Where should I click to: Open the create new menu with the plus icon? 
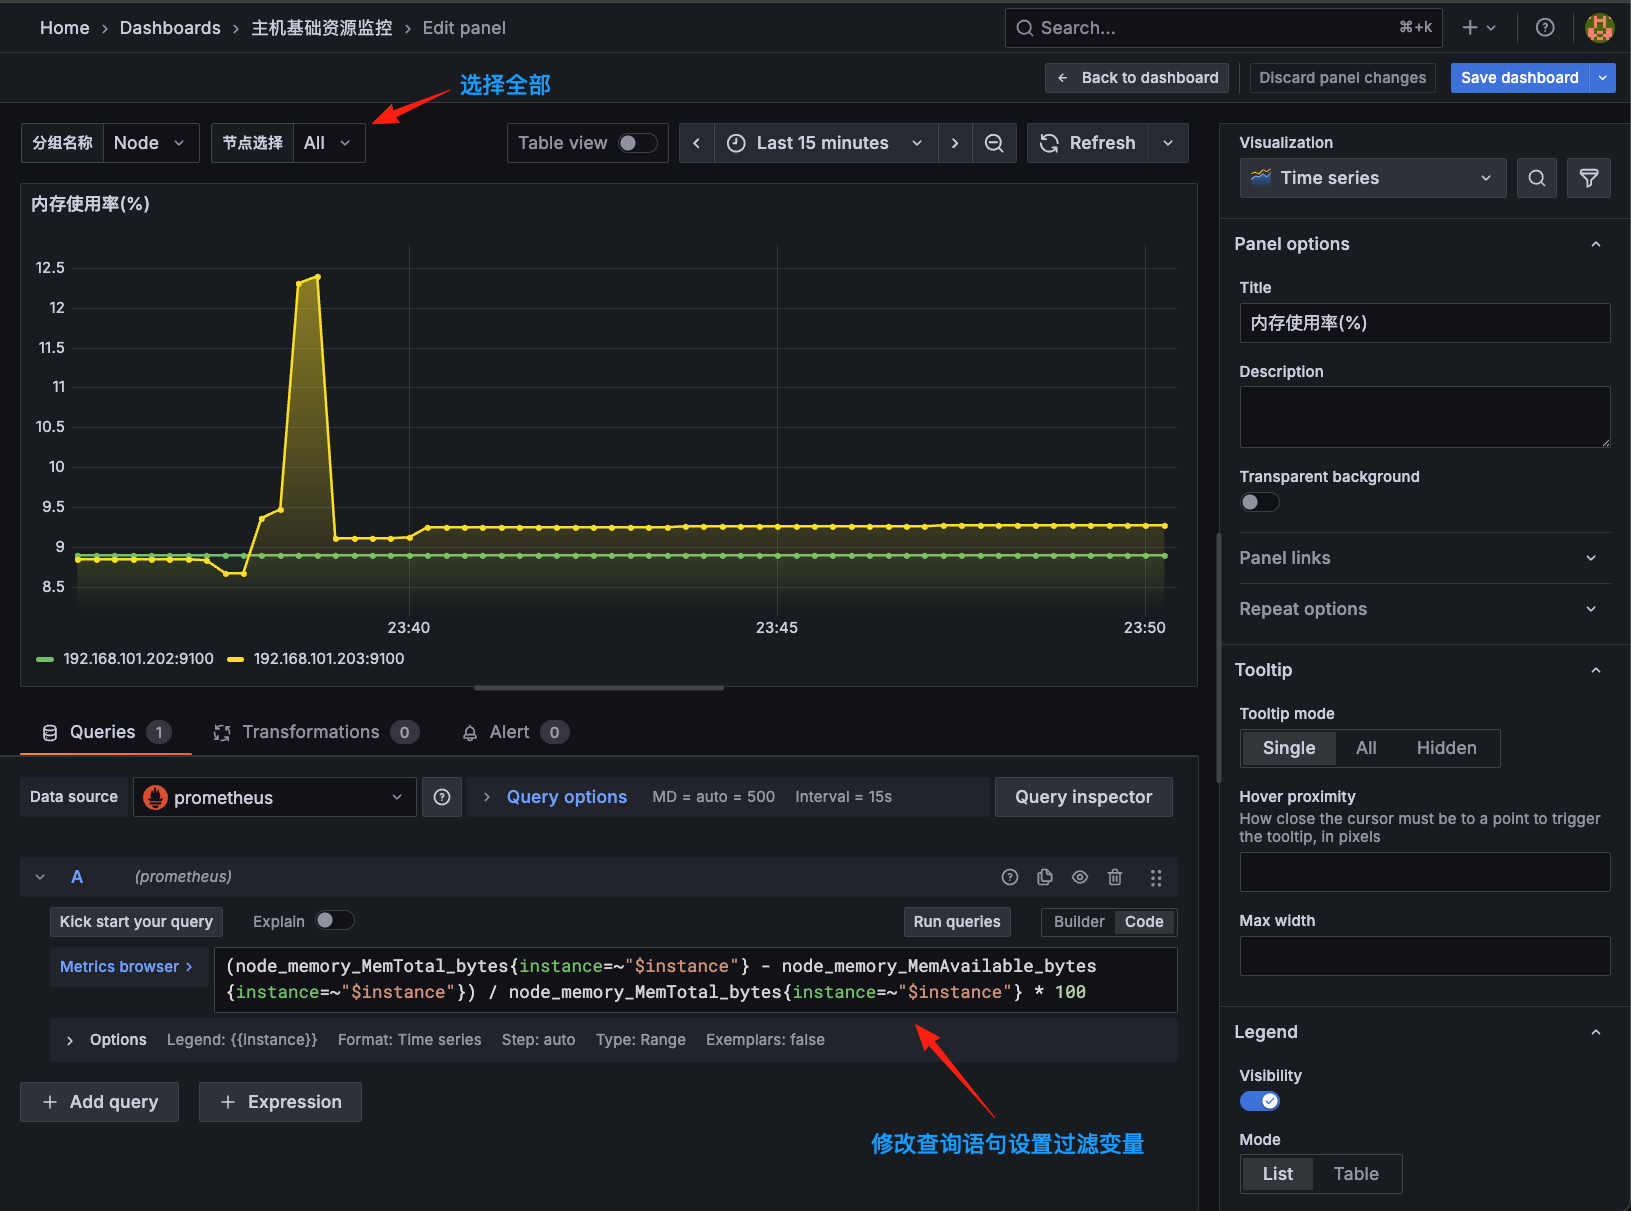1471,27
